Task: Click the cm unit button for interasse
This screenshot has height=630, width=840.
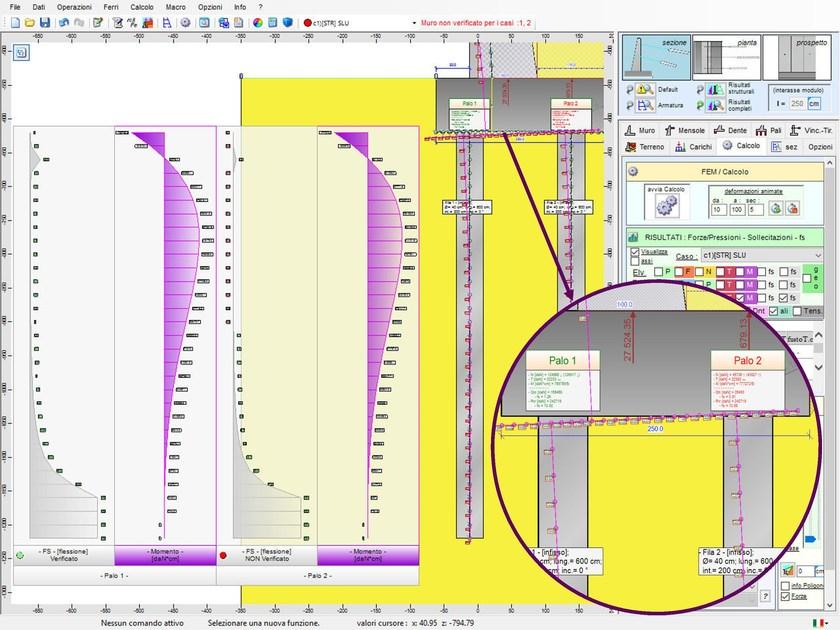Action: tap(814, 103)
